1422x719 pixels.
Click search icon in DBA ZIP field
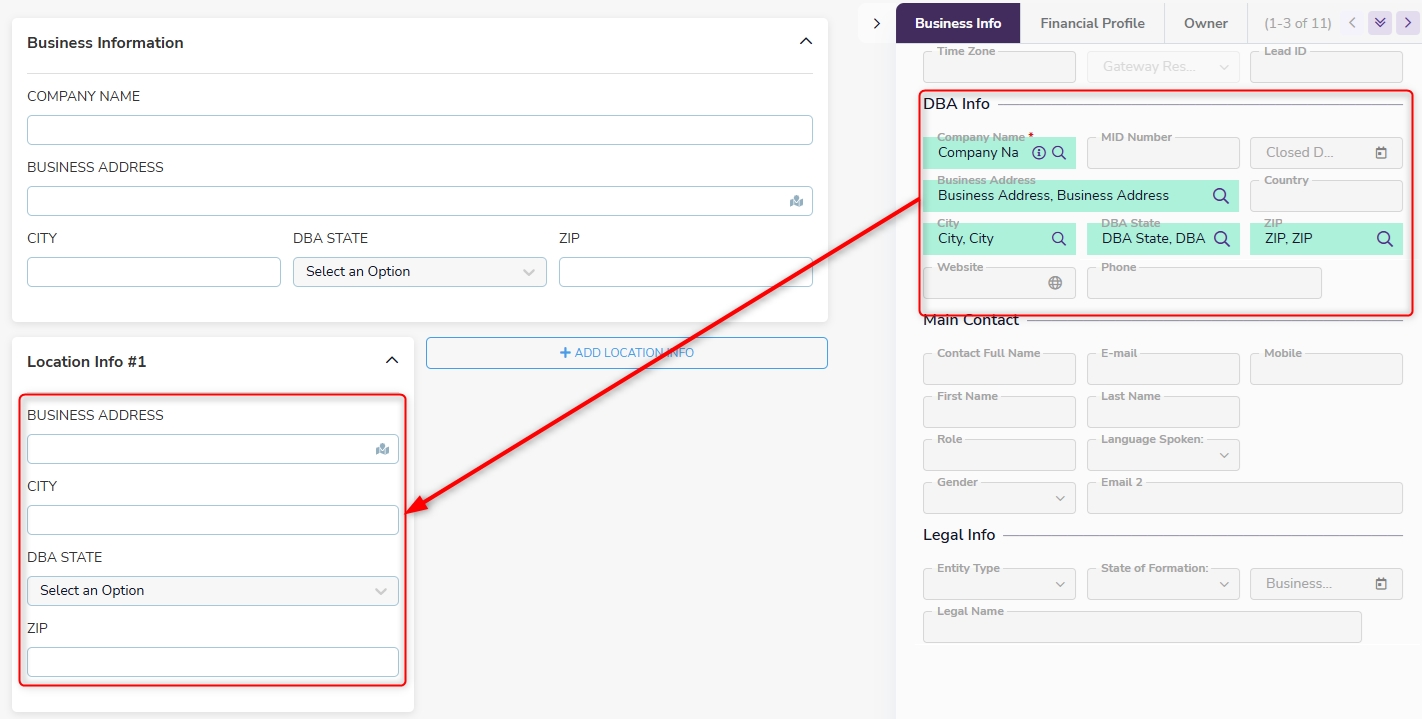click(1385, 239)
